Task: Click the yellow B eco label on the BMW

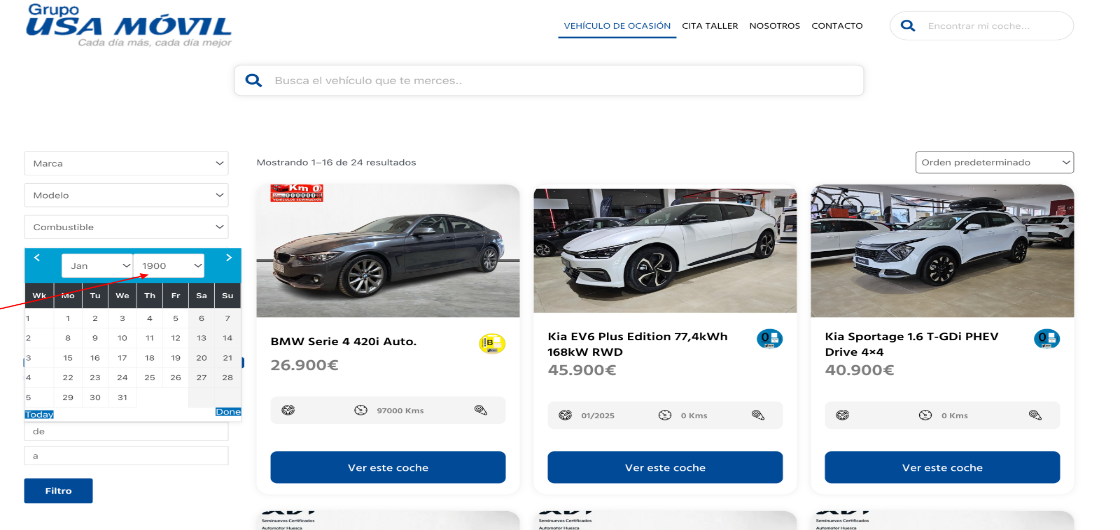Action: (492, 344)
